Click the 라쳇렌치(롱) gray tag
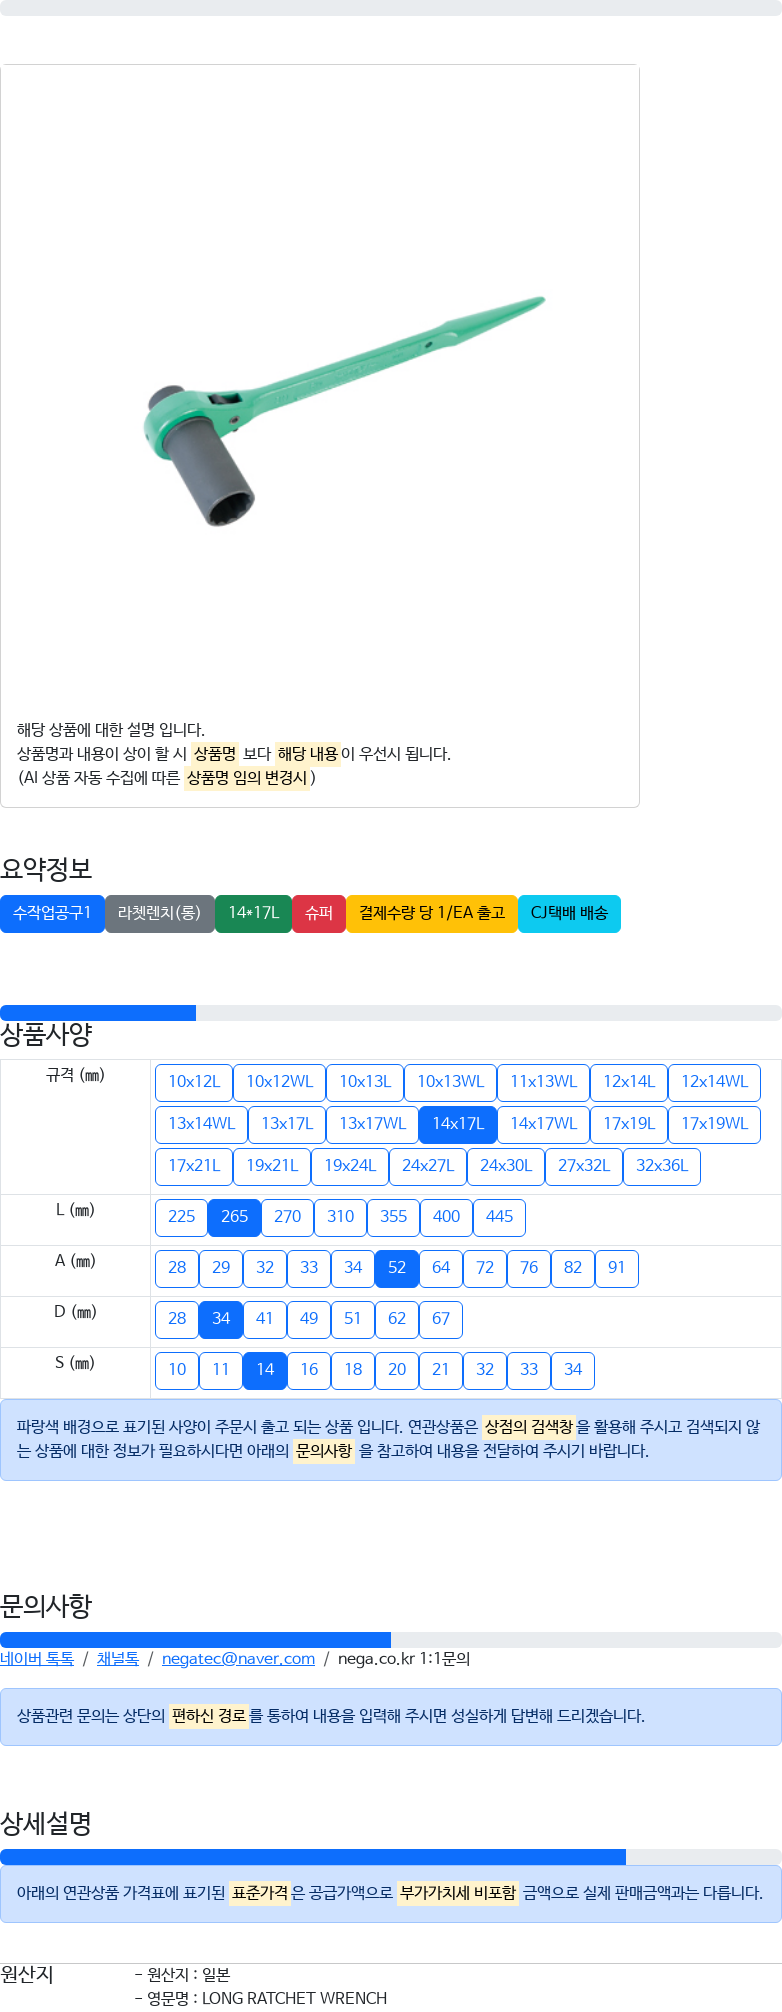Viewport: 782px width, 2012px height. click(160, 913)
